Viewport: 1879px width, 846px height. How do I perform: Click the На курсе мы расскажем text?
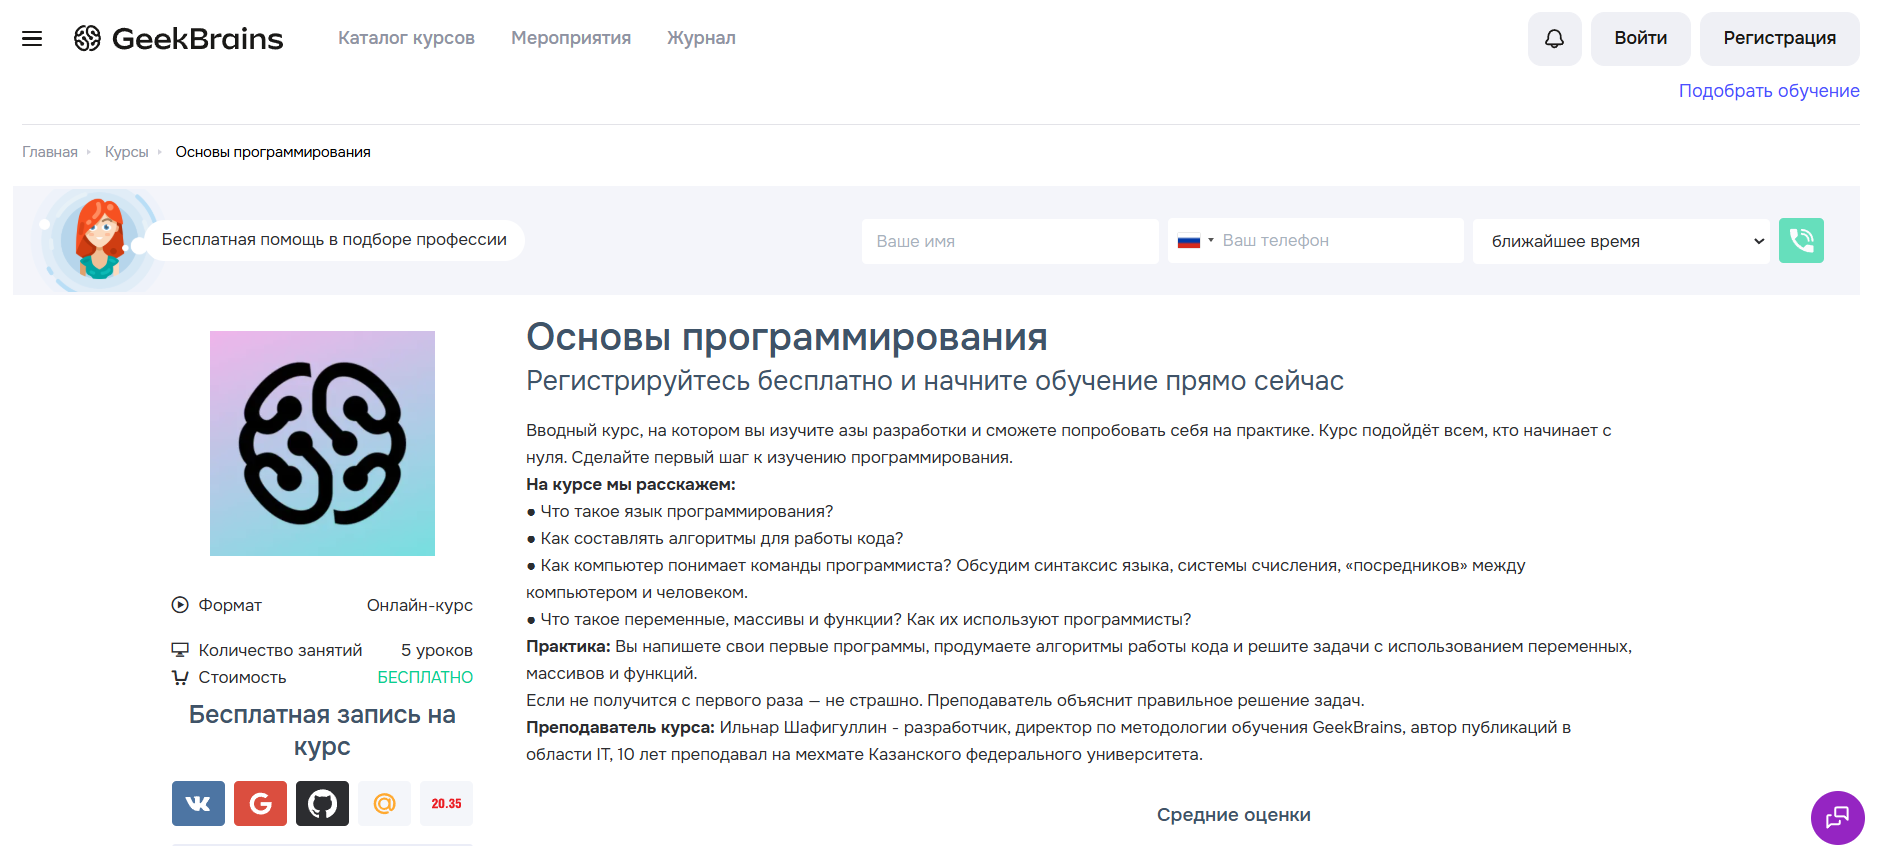click(631, 484)
